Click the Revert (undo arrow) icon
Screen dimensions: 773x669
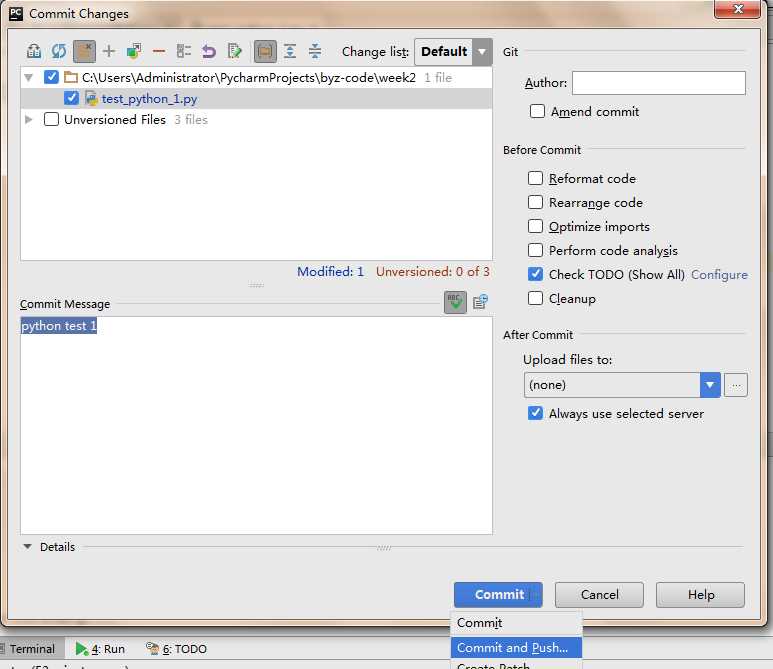pos(209,51)
